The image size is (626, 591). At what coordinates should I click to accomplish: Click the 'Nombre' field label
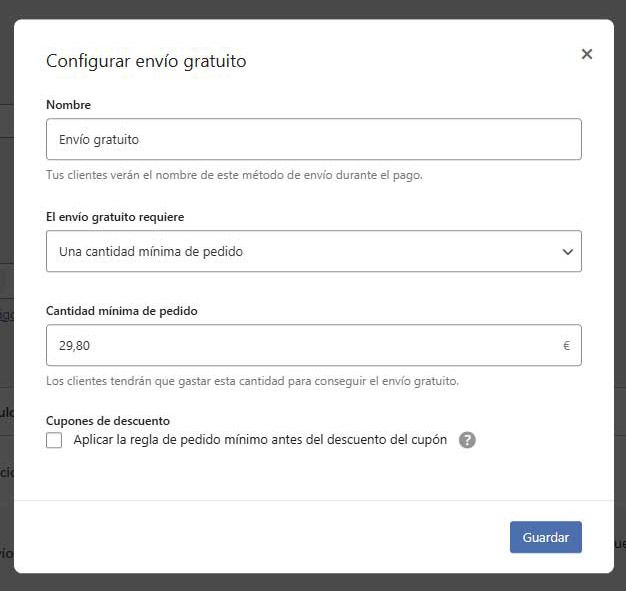68,105
